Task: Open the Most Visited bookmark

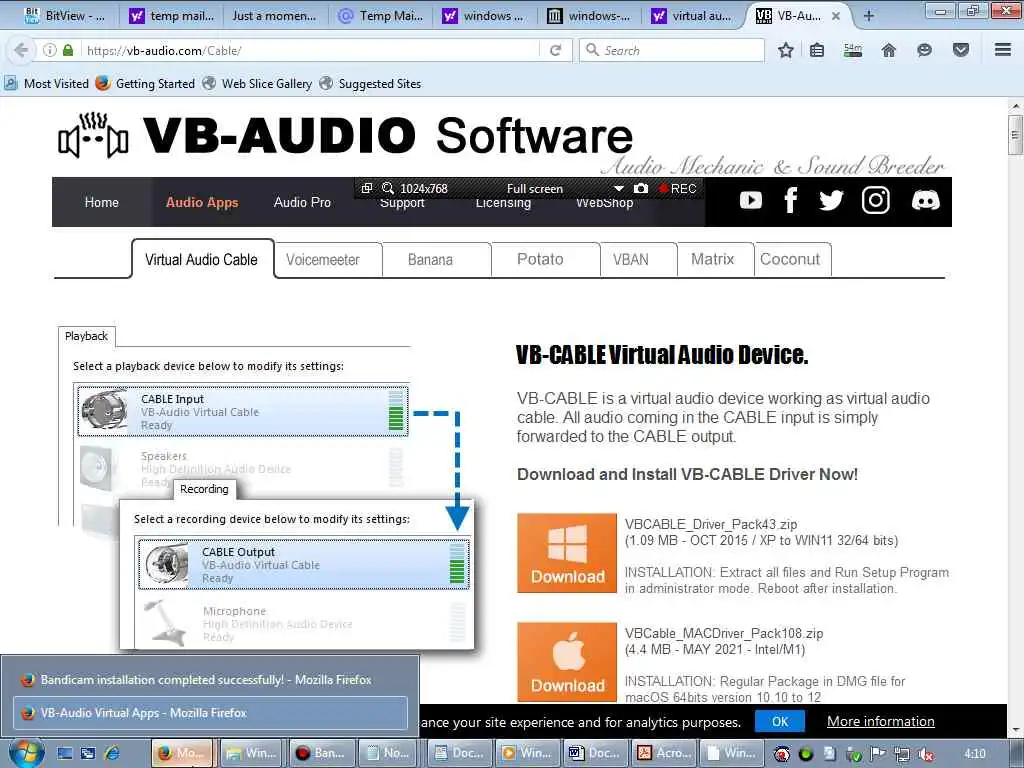Action: 46,84
